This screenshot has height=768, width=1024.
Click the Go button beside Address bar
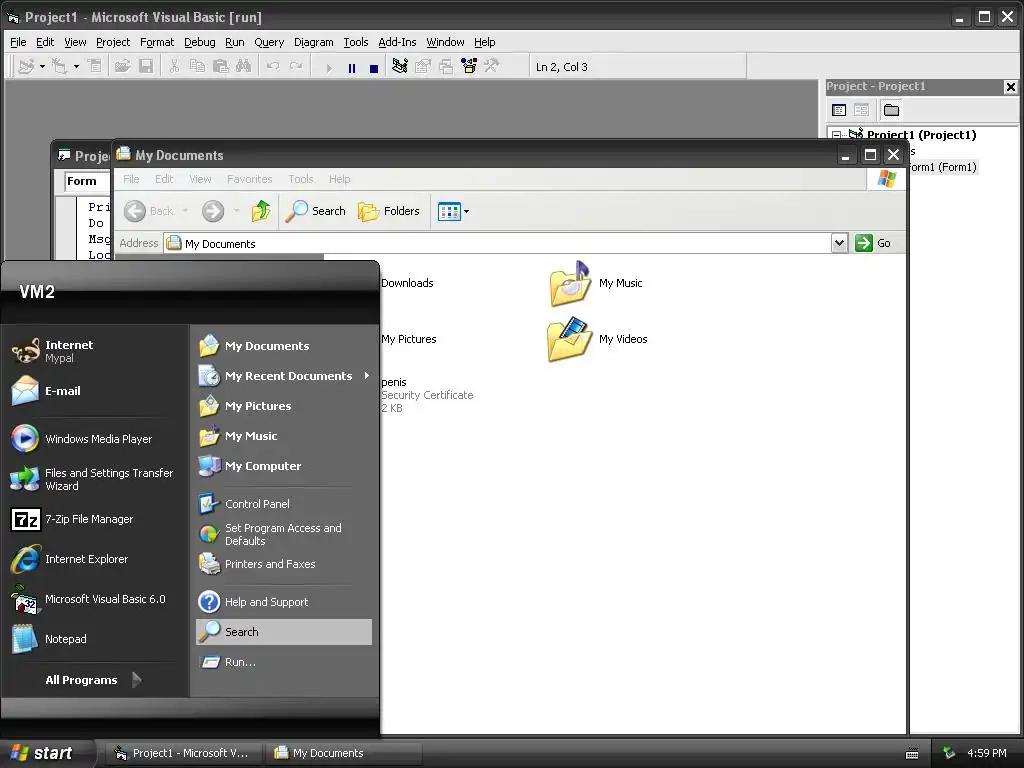873,243
